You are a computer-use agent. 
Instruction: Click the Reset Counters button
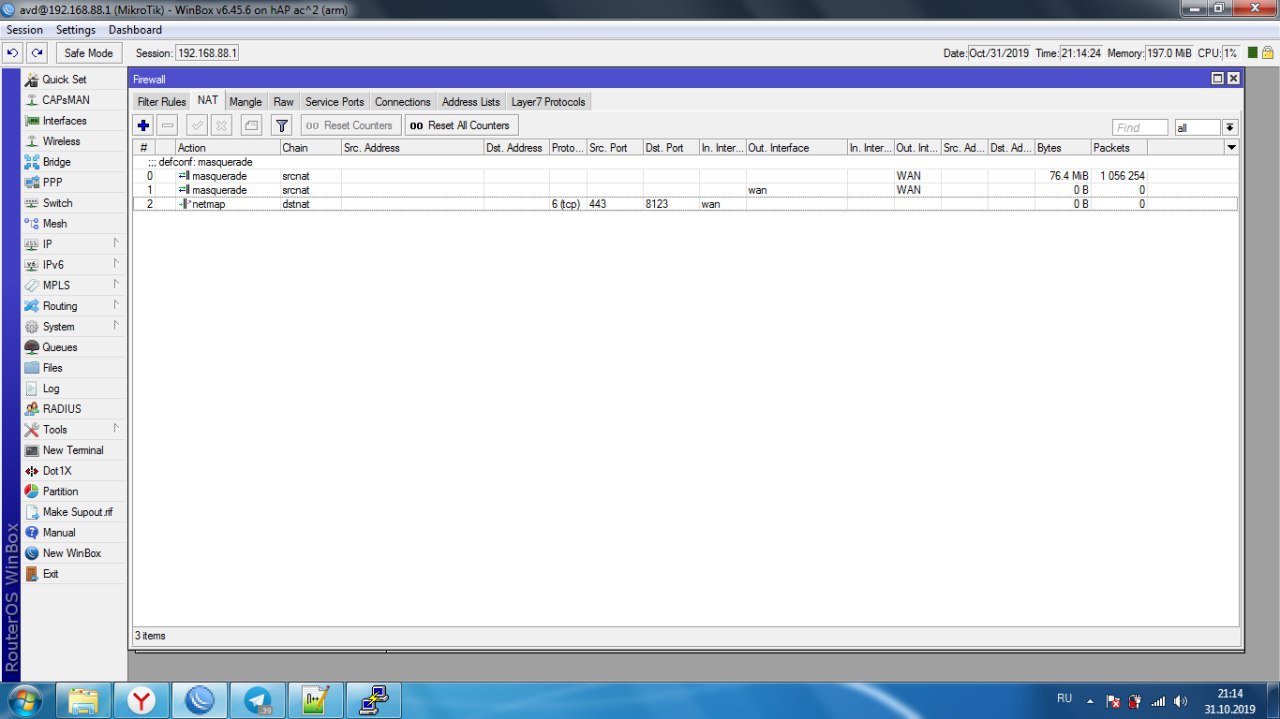coord(350,126)
